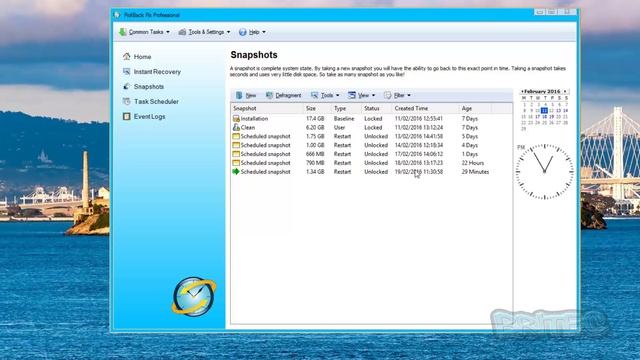Sort by the Snapshot column header
This screenshot has height=360, width=640.
click(267, 108)
